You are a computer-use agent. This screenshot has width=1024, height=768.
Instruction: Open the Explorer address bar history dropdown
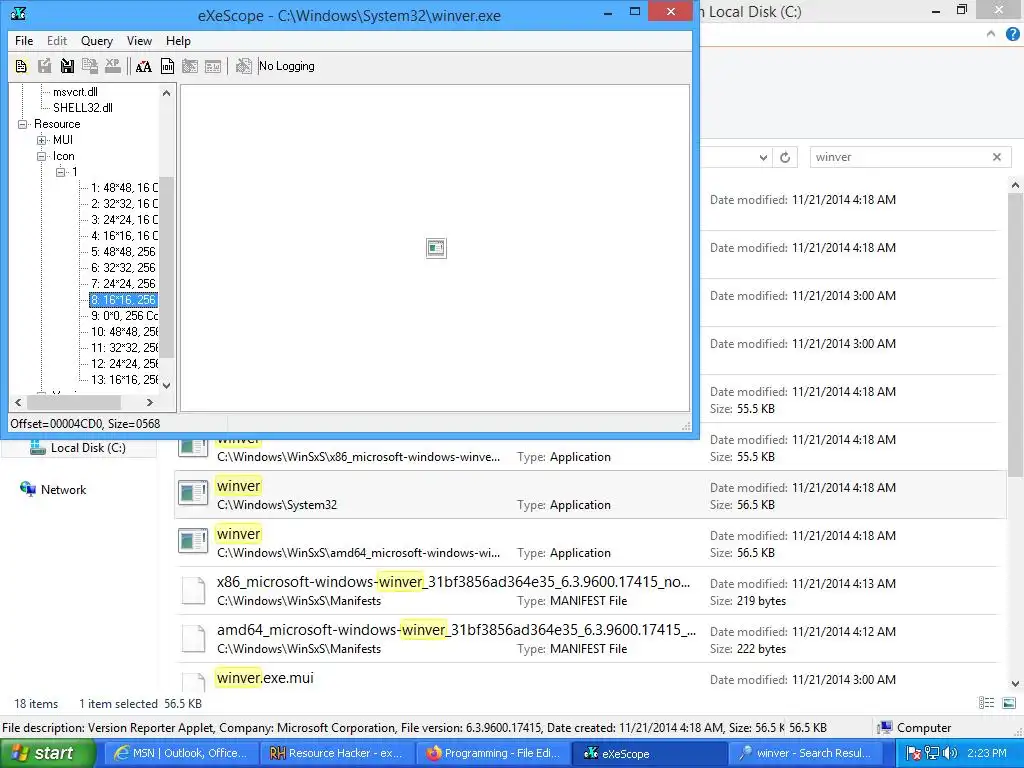point(763,157)
